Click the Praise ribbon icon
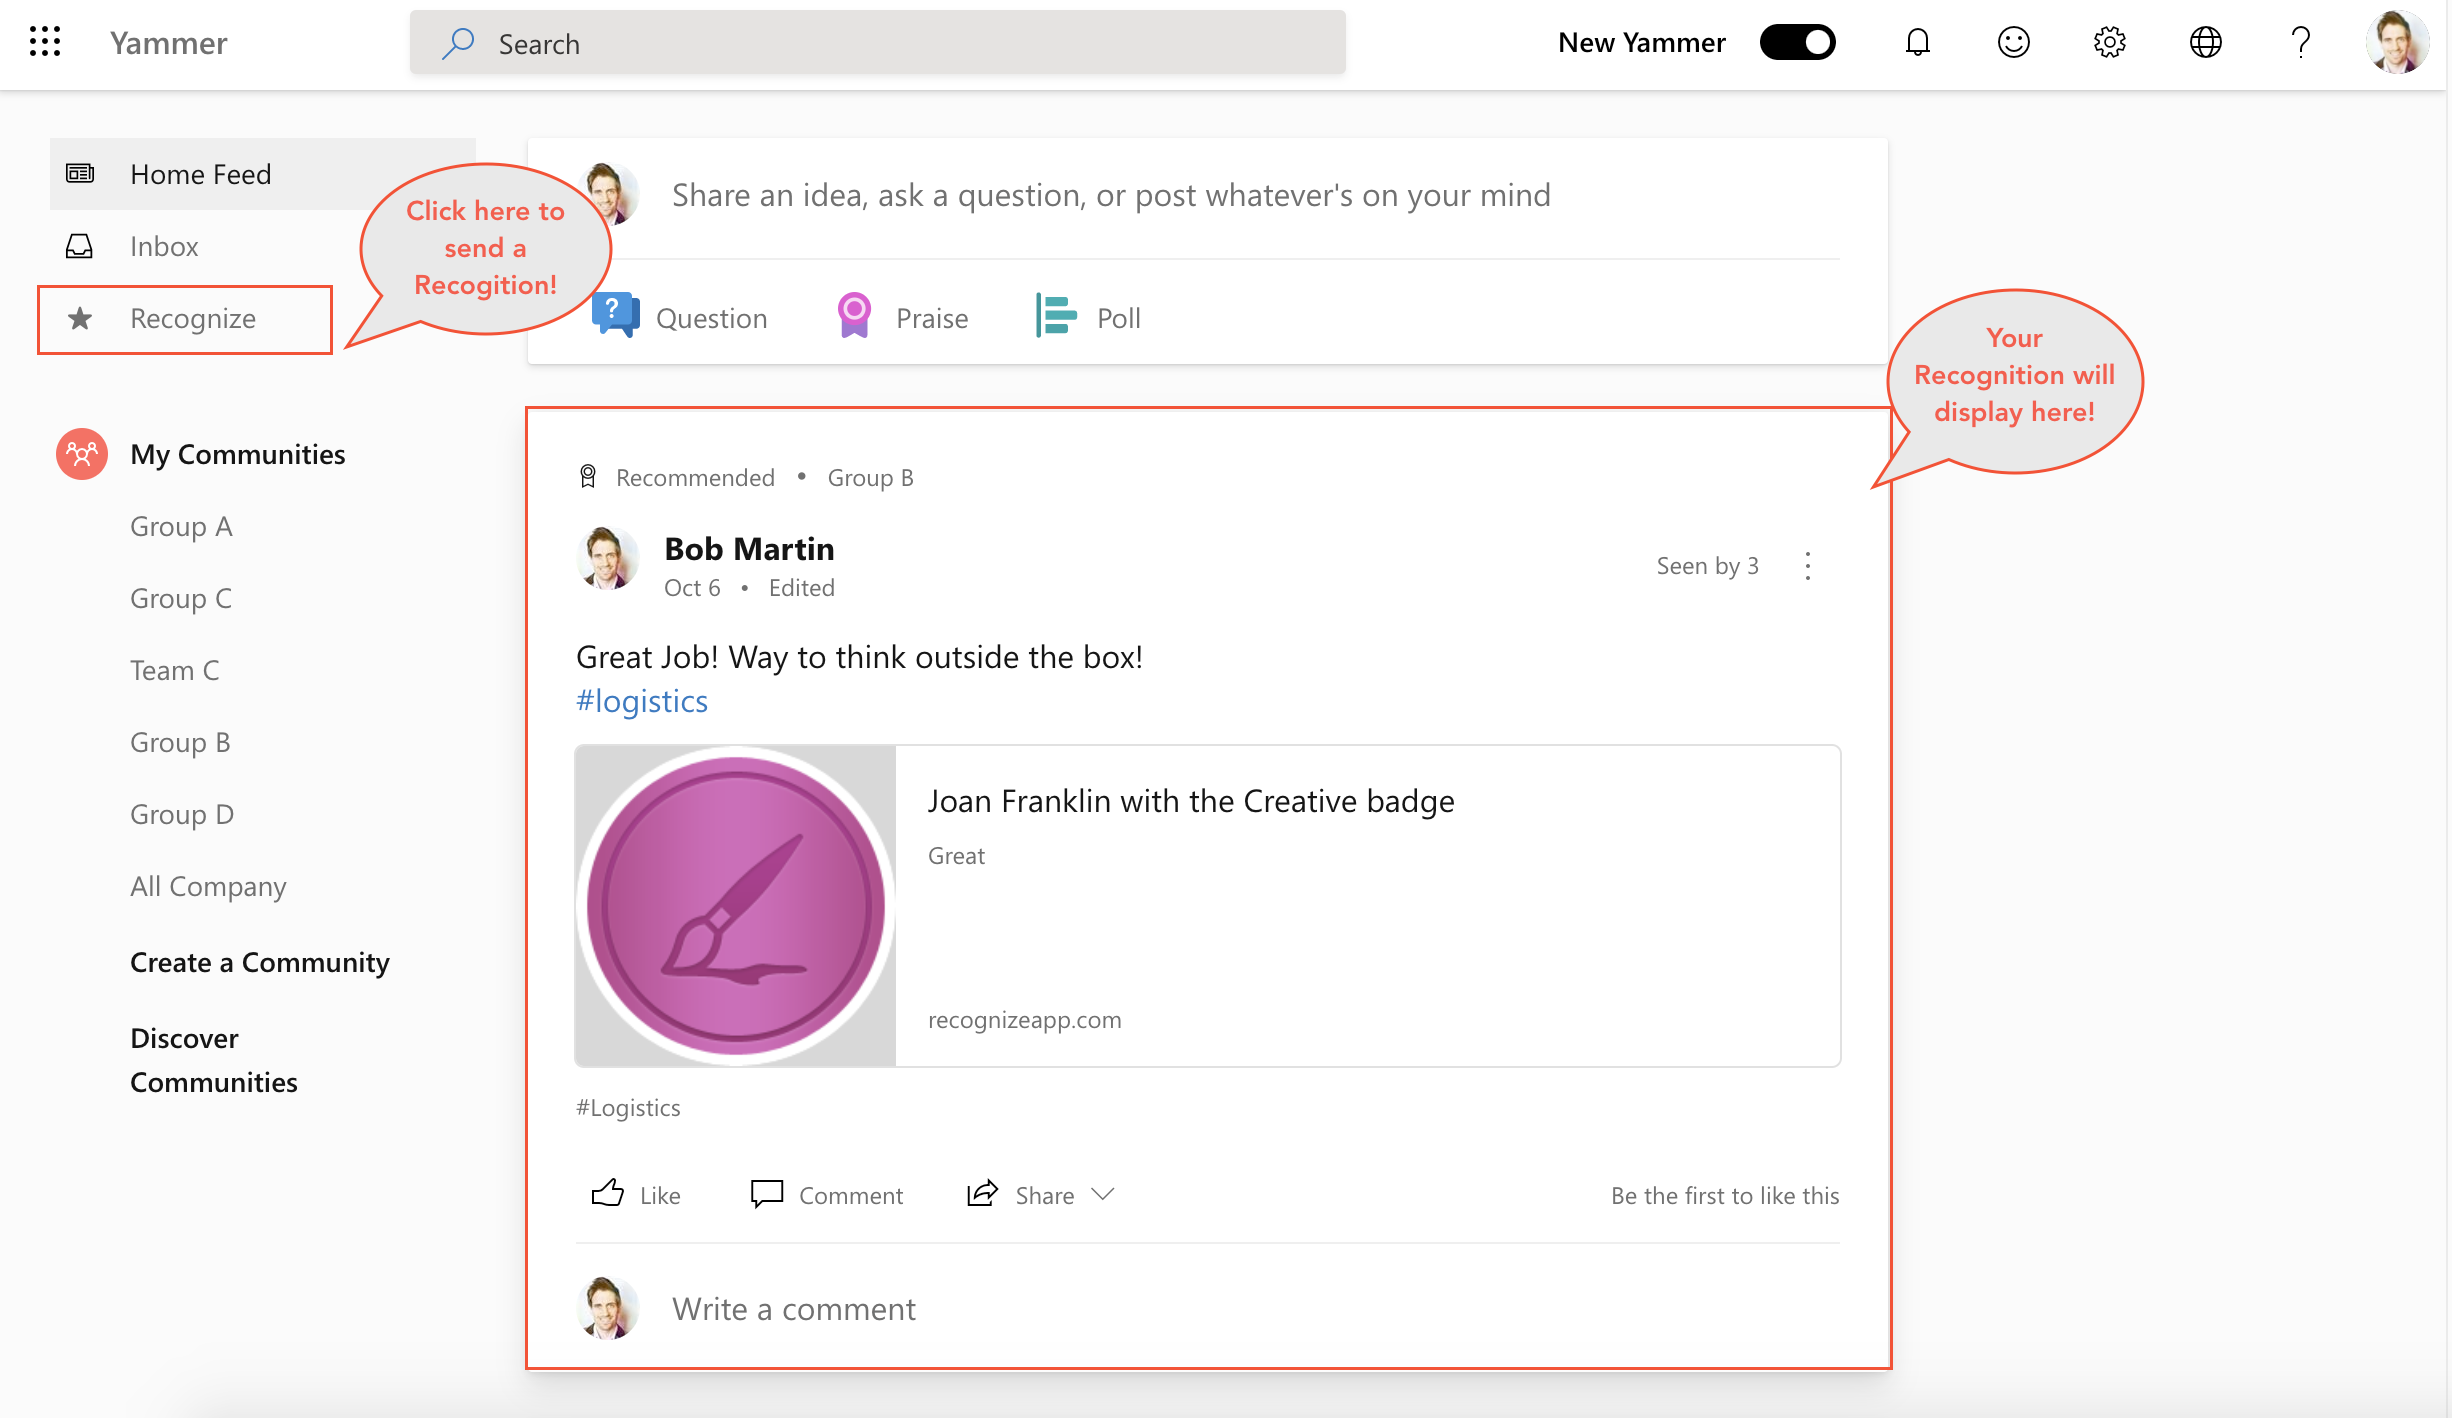This screenshot has height=1418, width=2452. pyautogui.click(x=854, y=315)
